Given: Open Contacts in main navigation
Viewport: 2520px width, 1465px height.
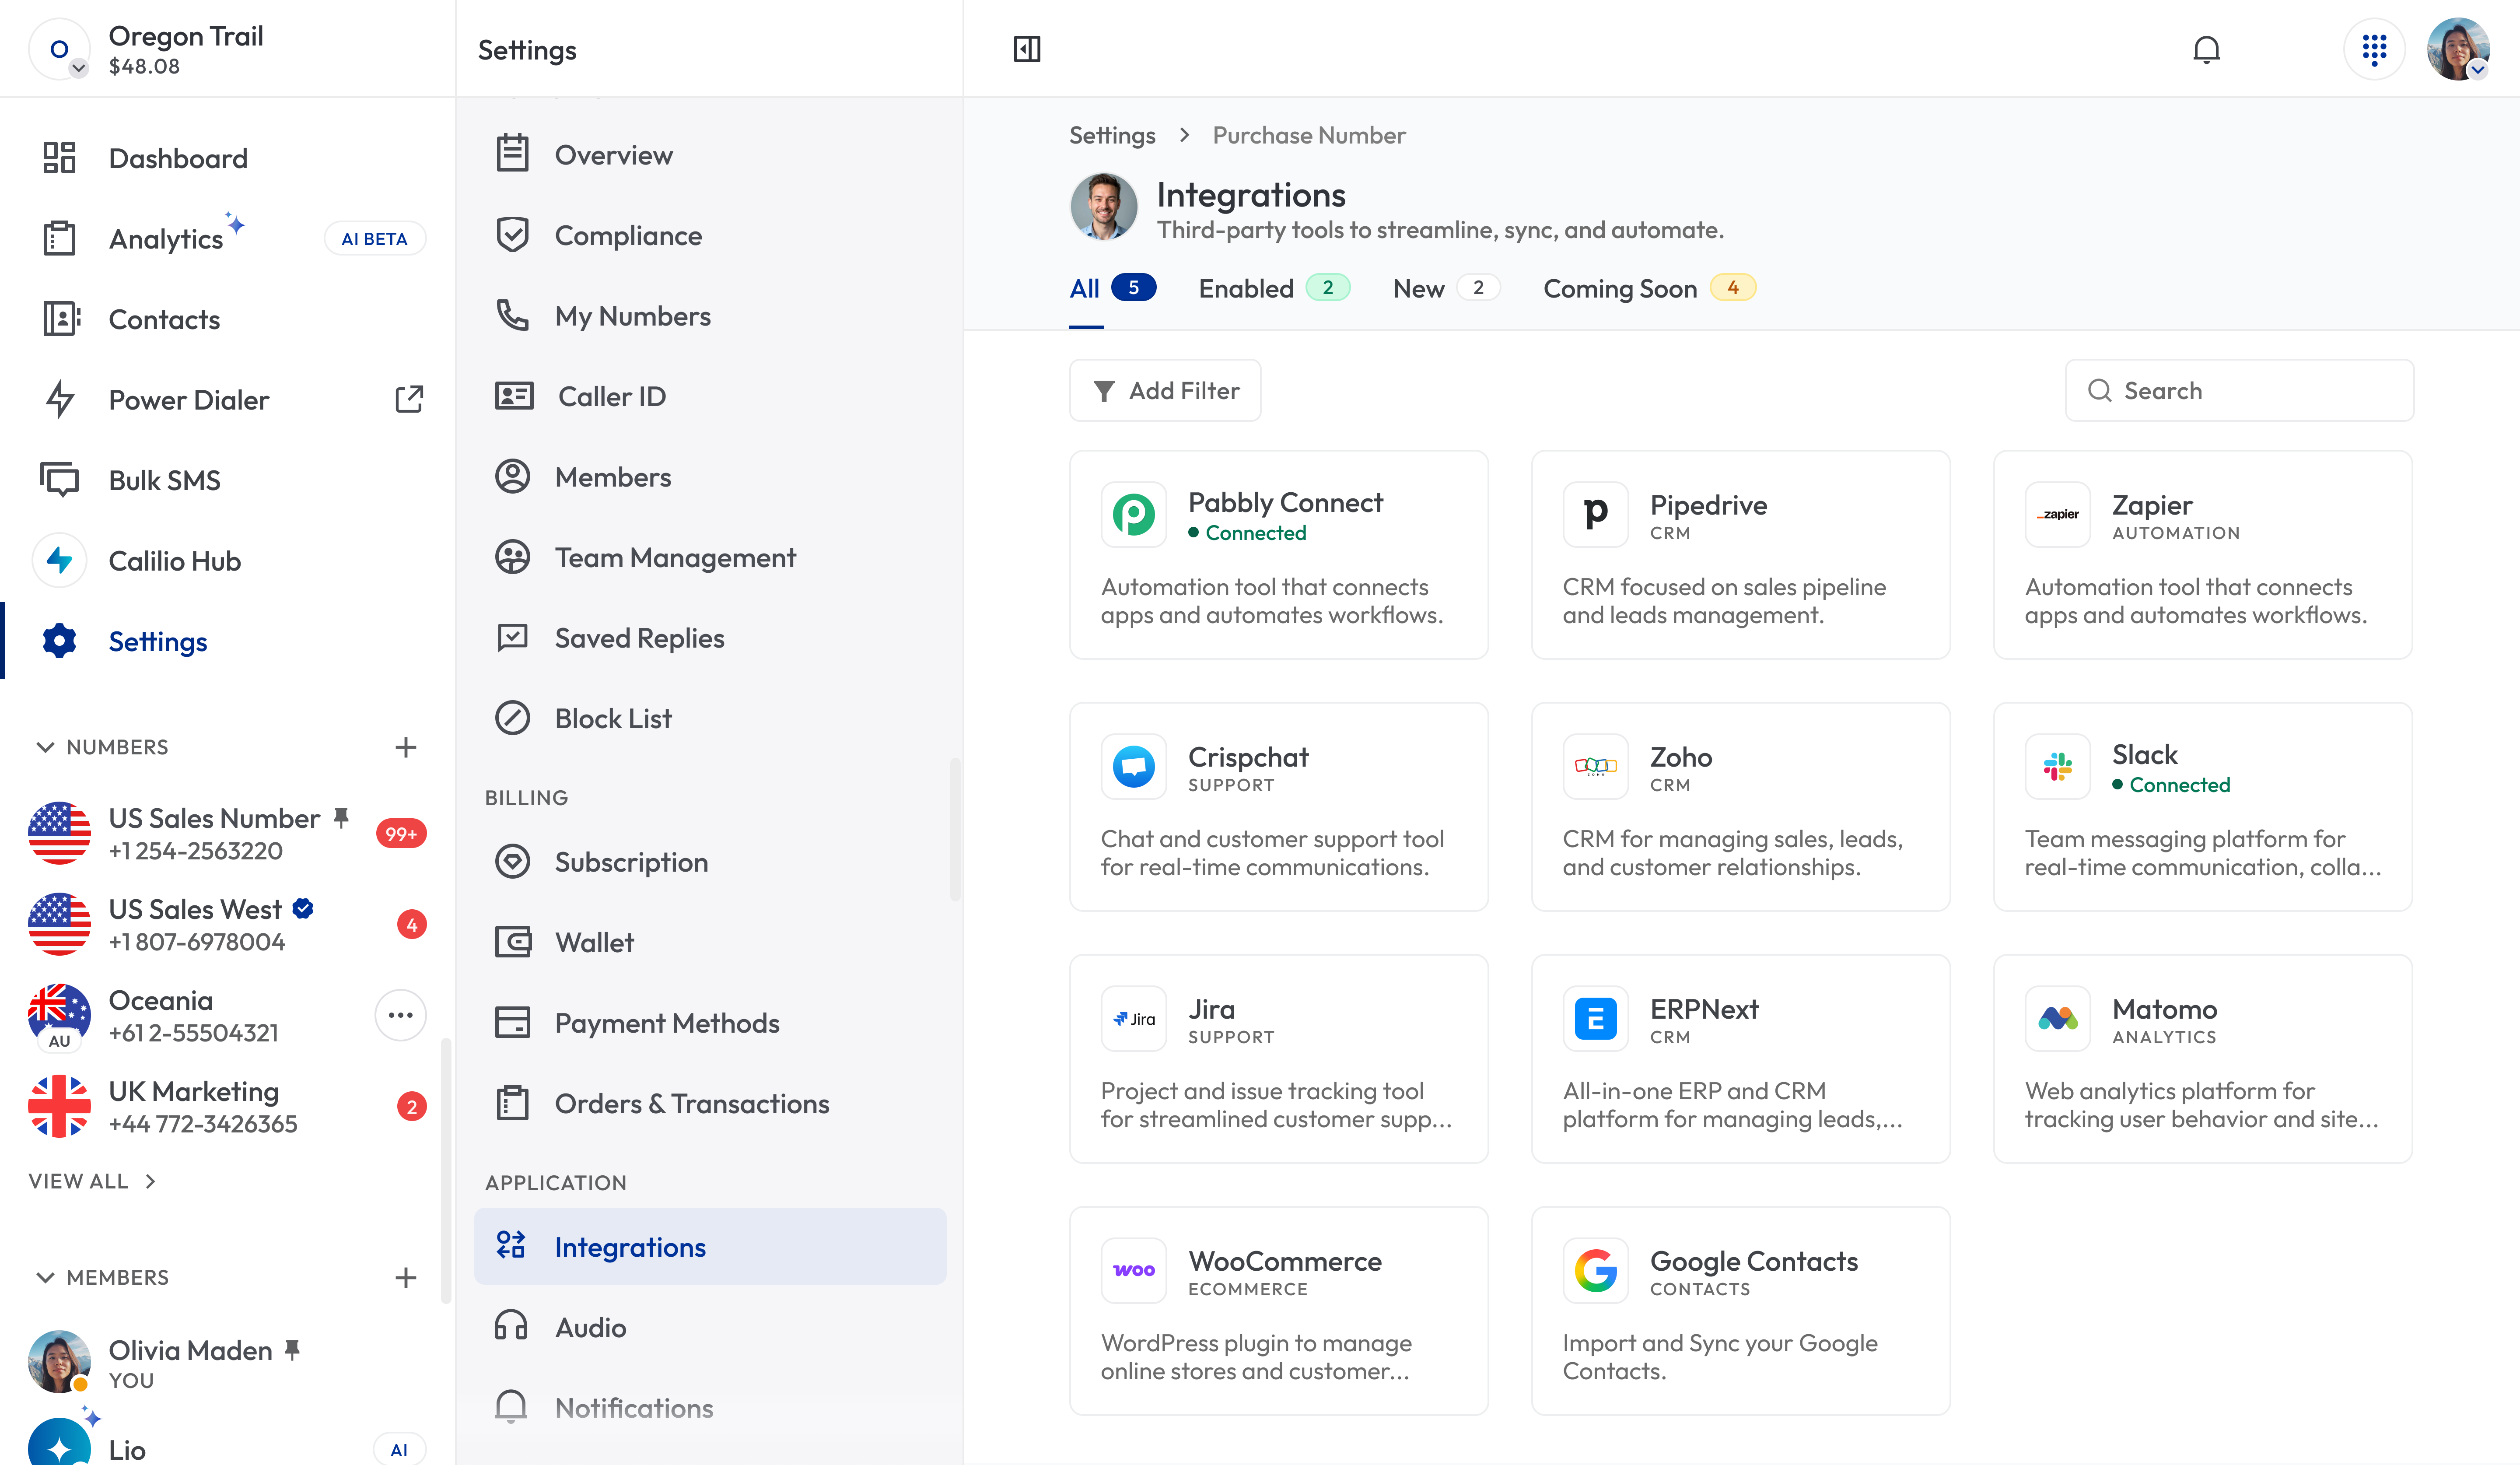Looking at the screenshot, I should [228, 319].
